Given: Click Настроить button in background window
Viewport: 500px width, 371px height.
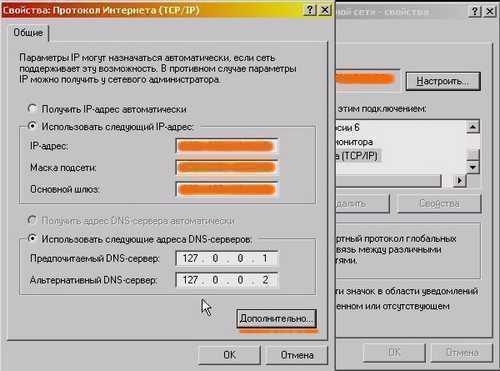Looking at the screenshot, I should tap(443, 81).
